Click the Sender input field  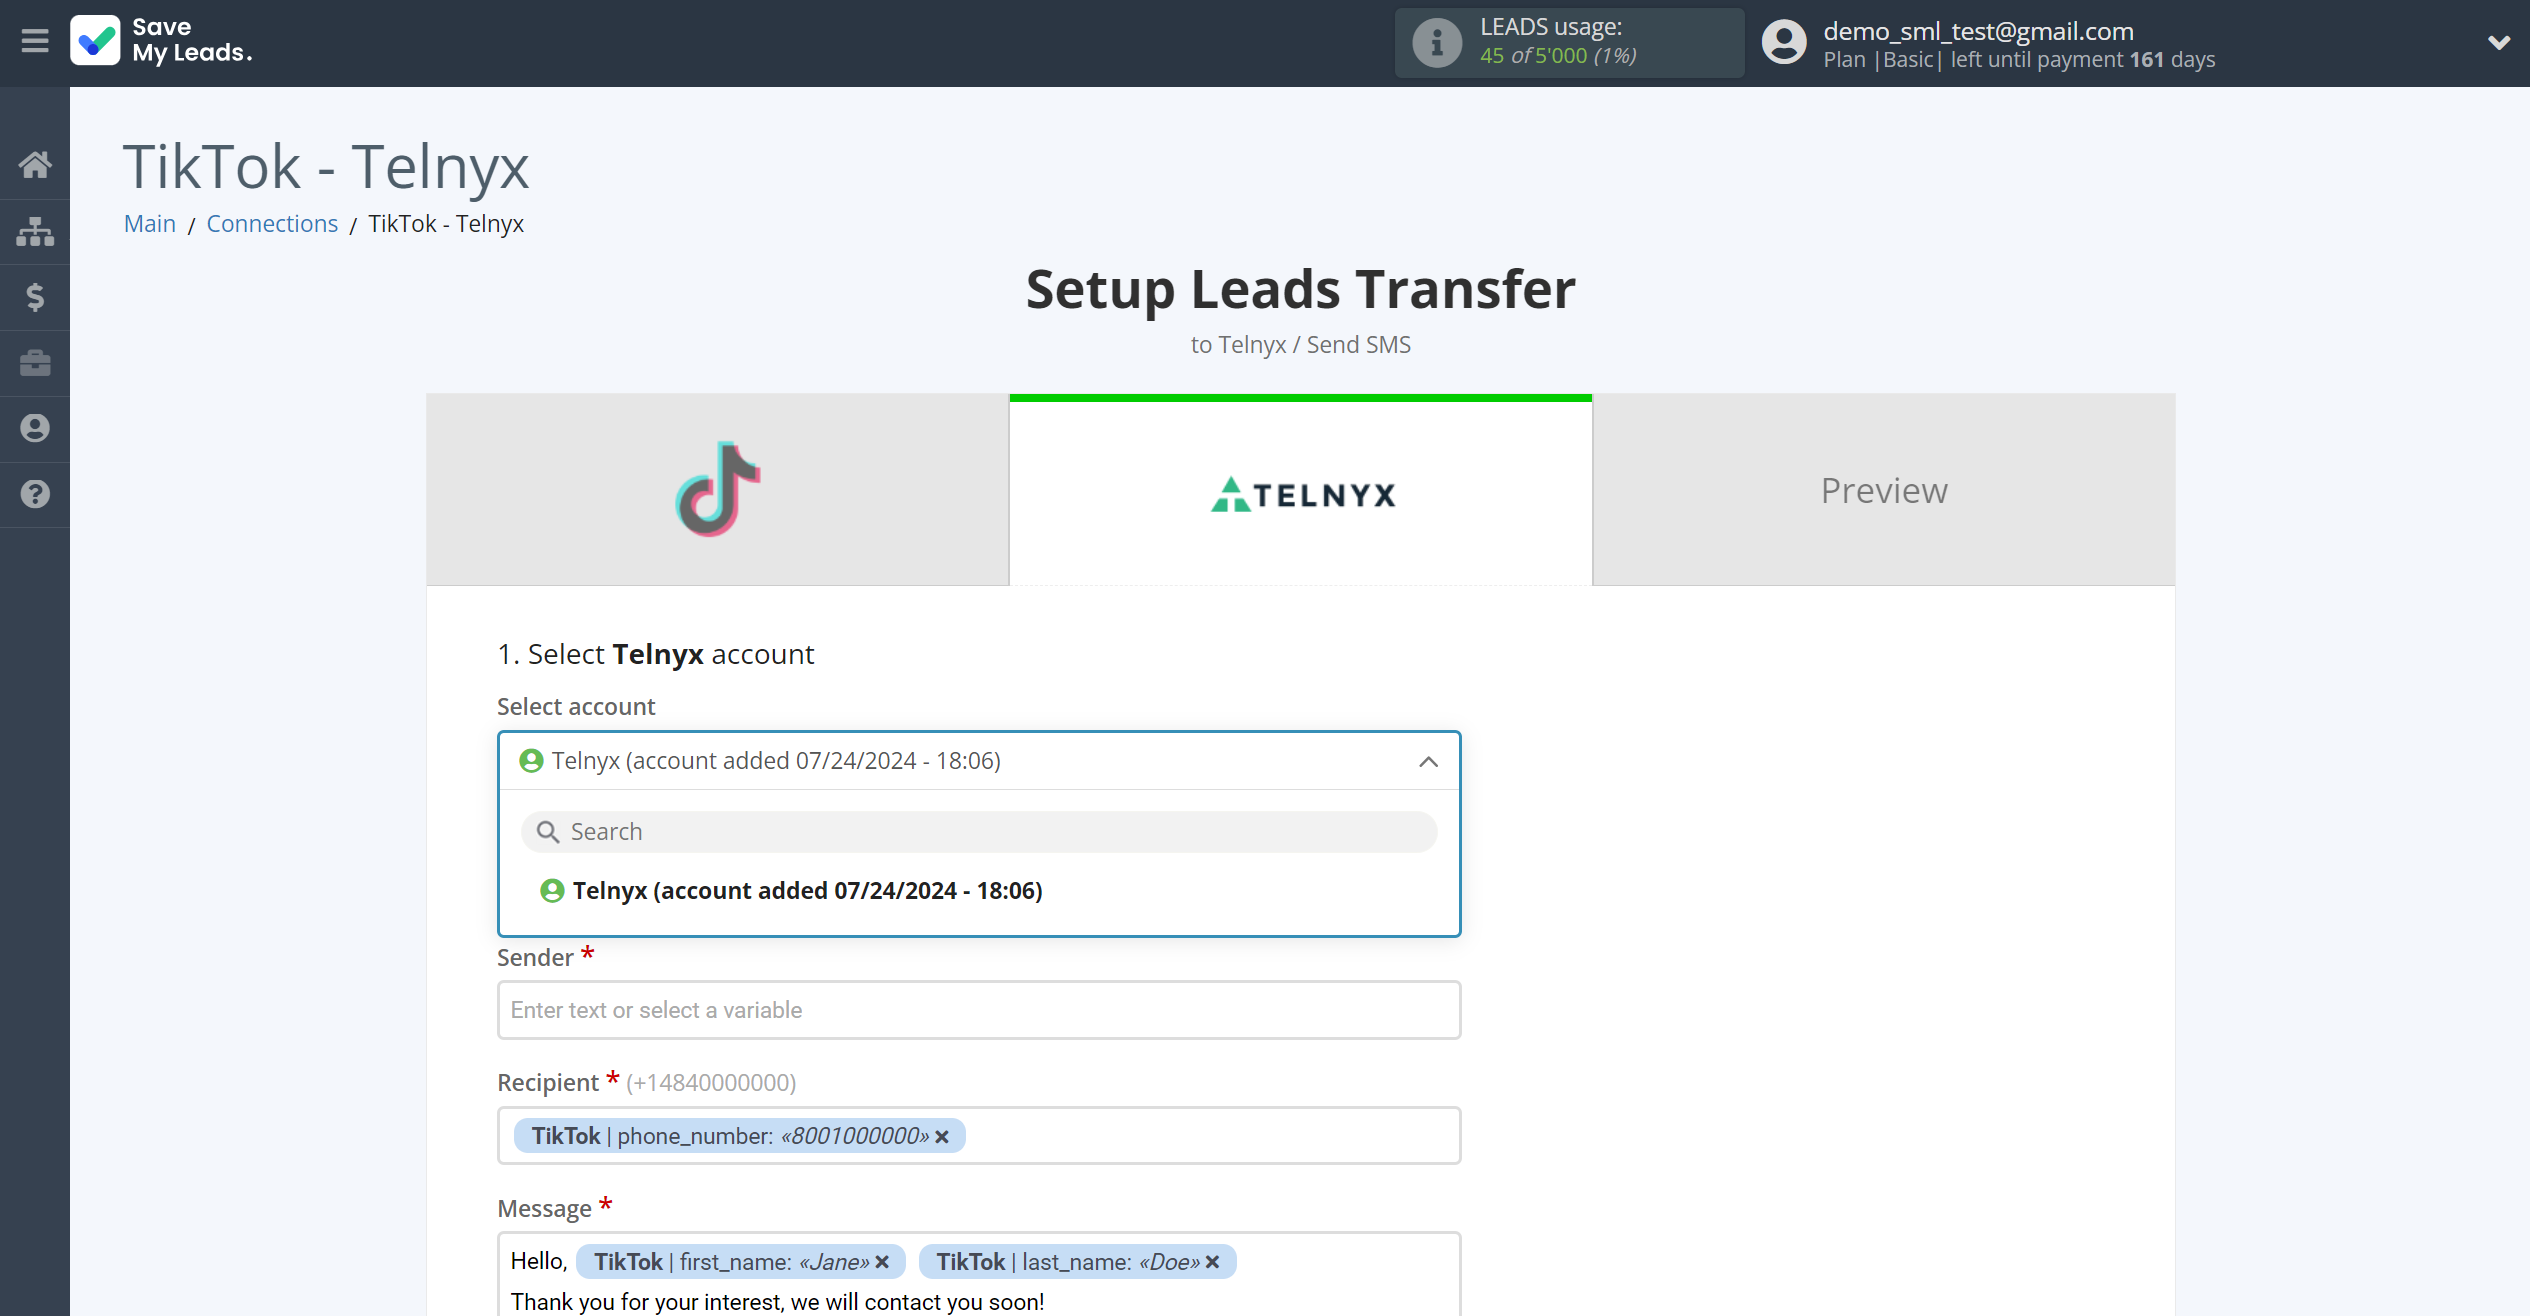coord(979,1008)
